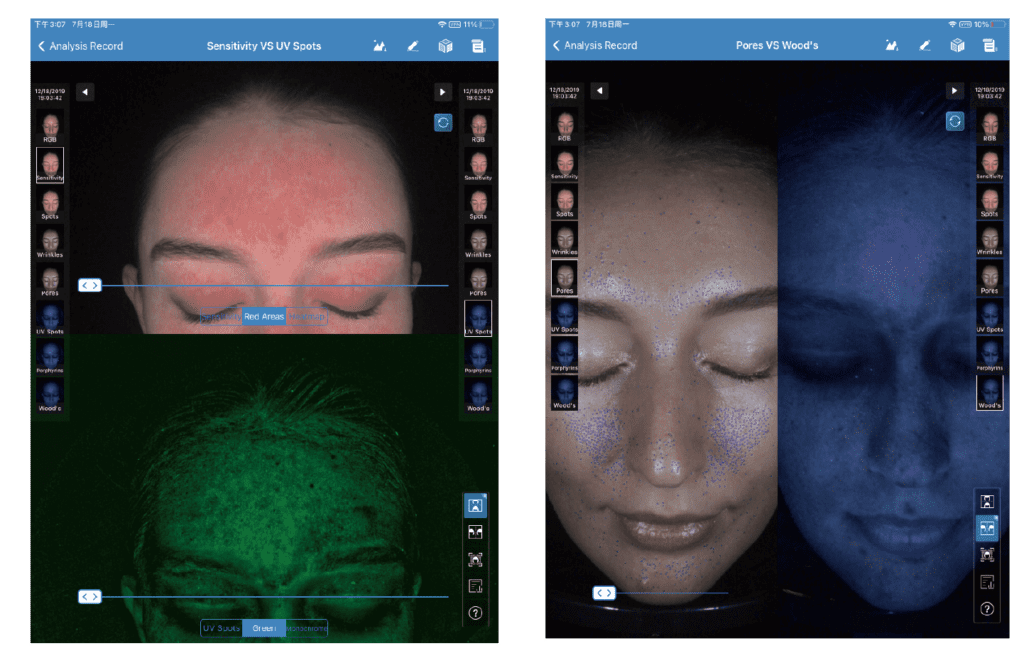
Task: Open the 3D cube view in left header
Action: (x=445, y=46)
